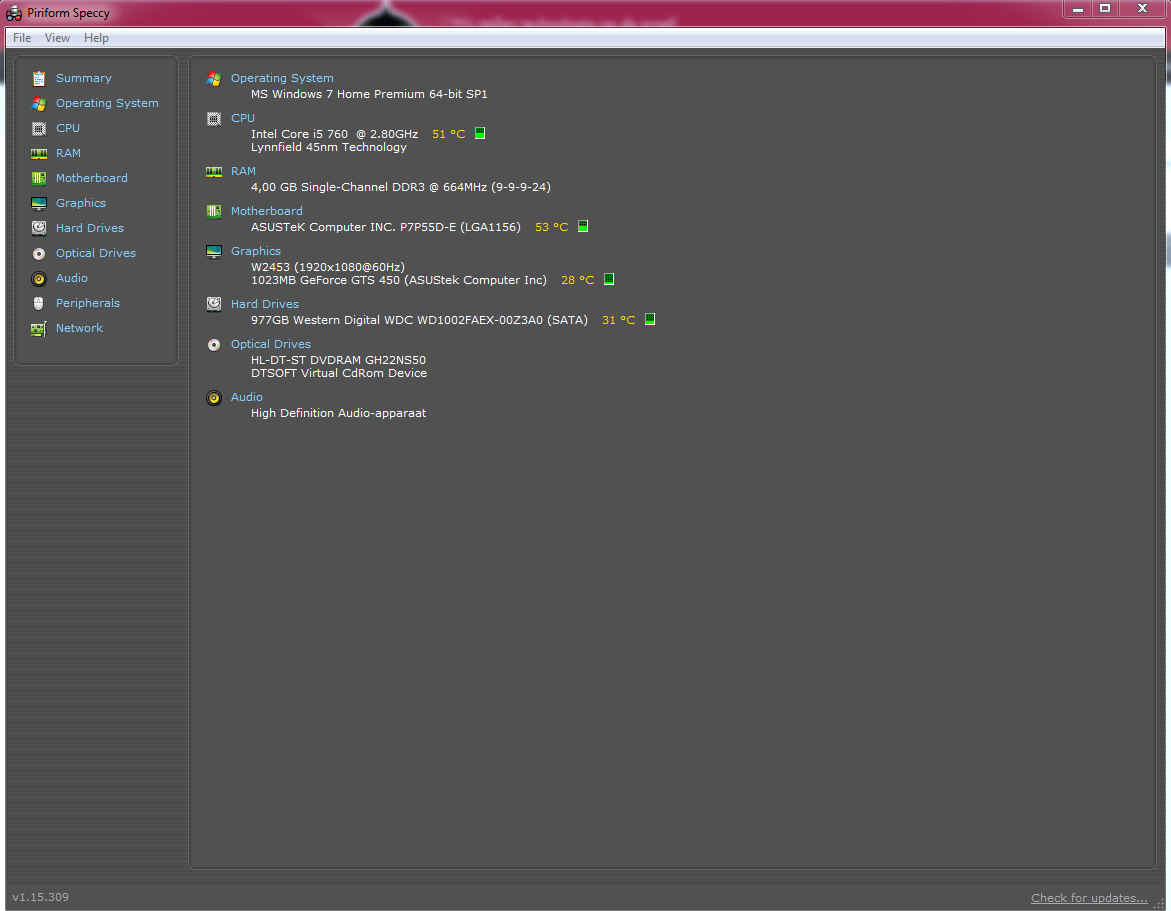Click Hard Drives heading link in main panel
This screenshot has height=911, width=1171.
(x=265, y=304)
